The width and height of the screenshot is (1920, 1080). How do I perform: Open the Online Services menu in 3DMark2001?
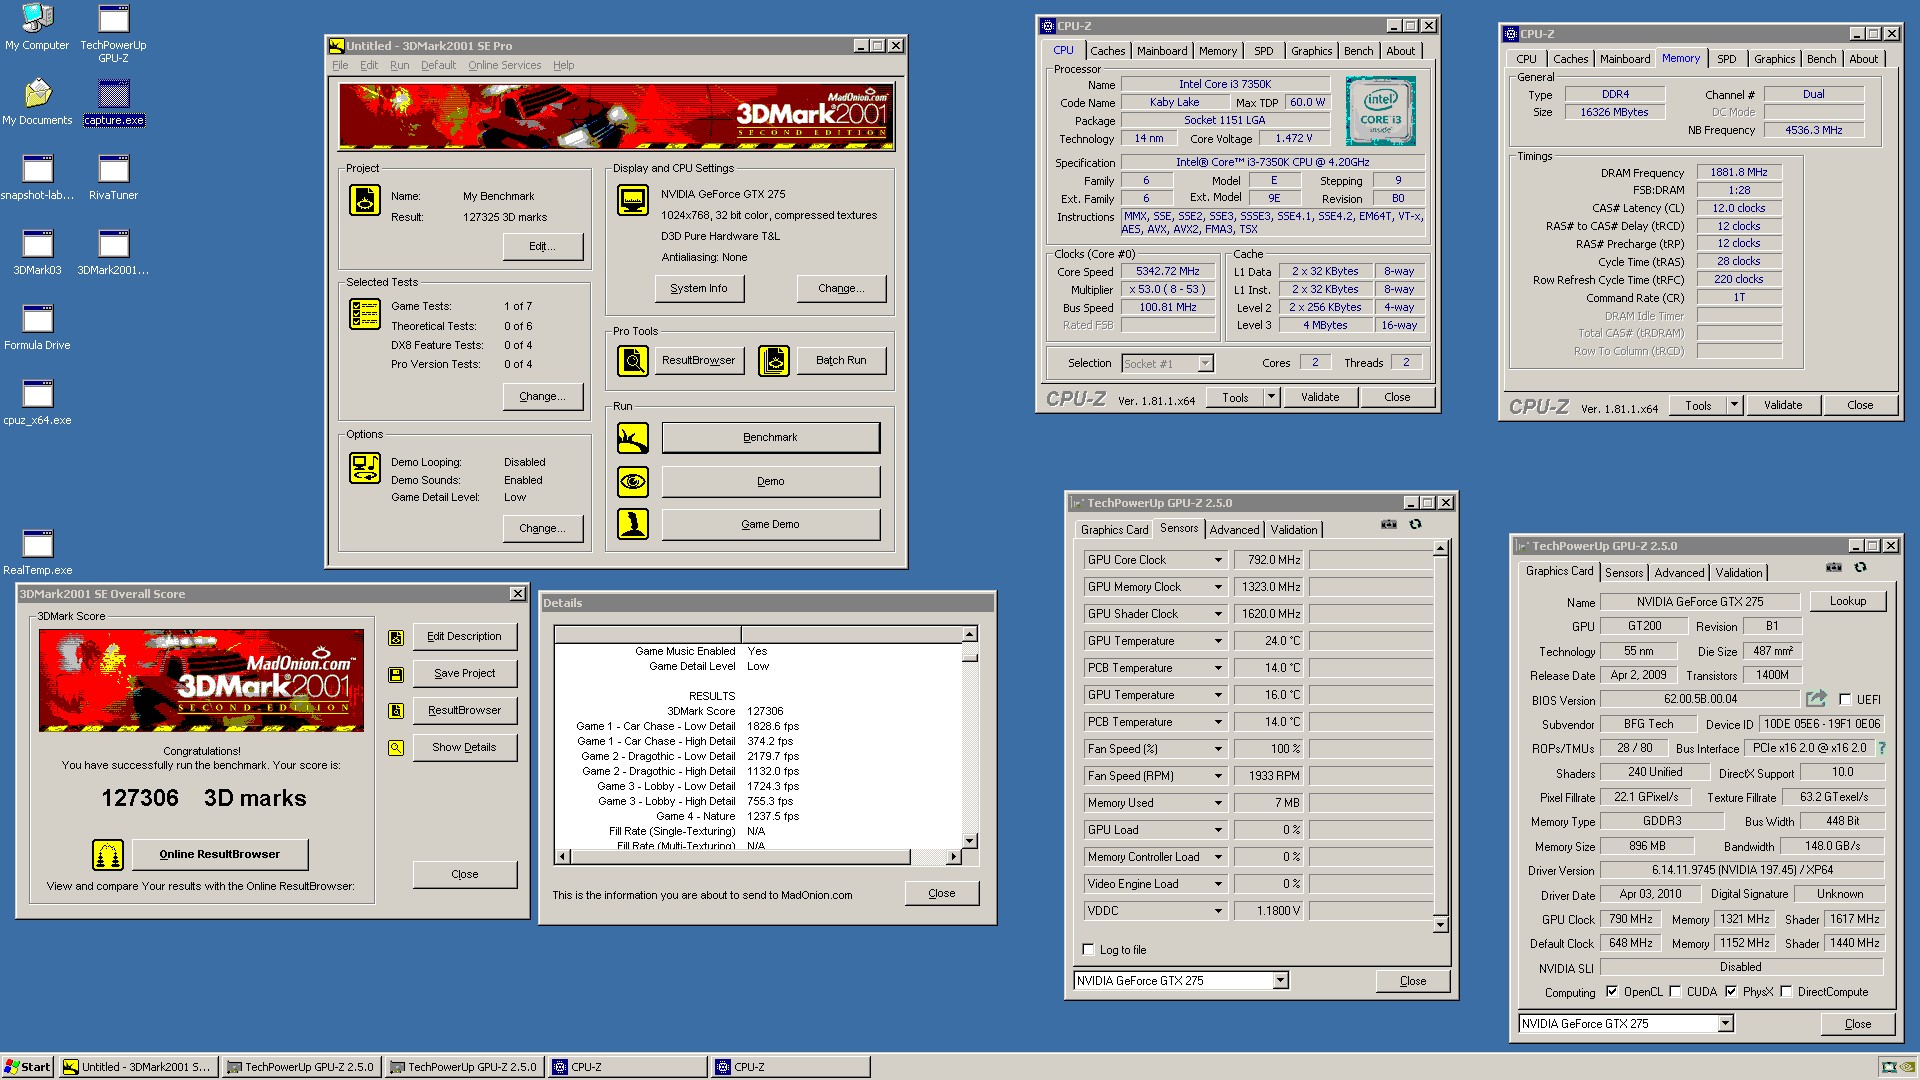504,65
